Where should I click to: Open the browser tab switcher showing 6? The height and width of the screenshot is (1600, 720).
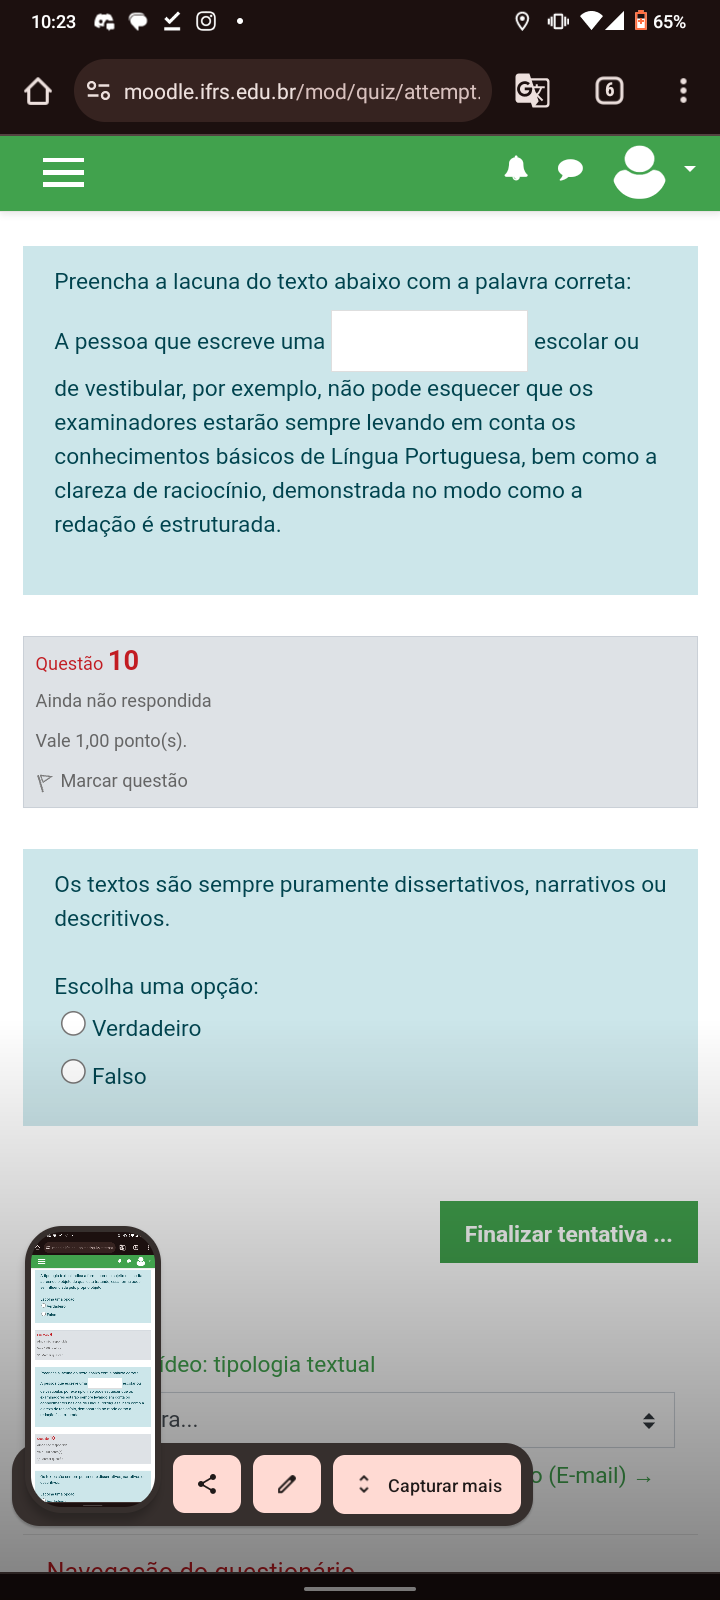coord(609,91)
